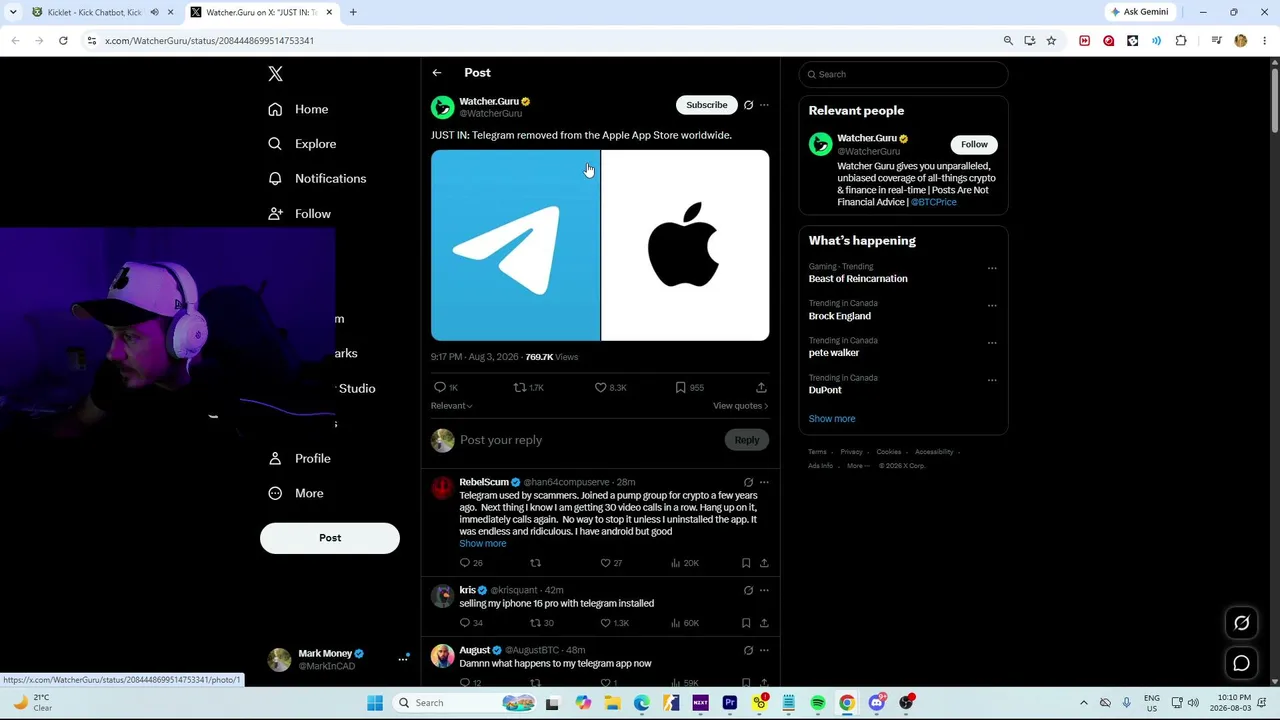The width and height of the screenshot is (1280, 720).
Task: Go to Explore in the sidebar menu
Action: 316,144
